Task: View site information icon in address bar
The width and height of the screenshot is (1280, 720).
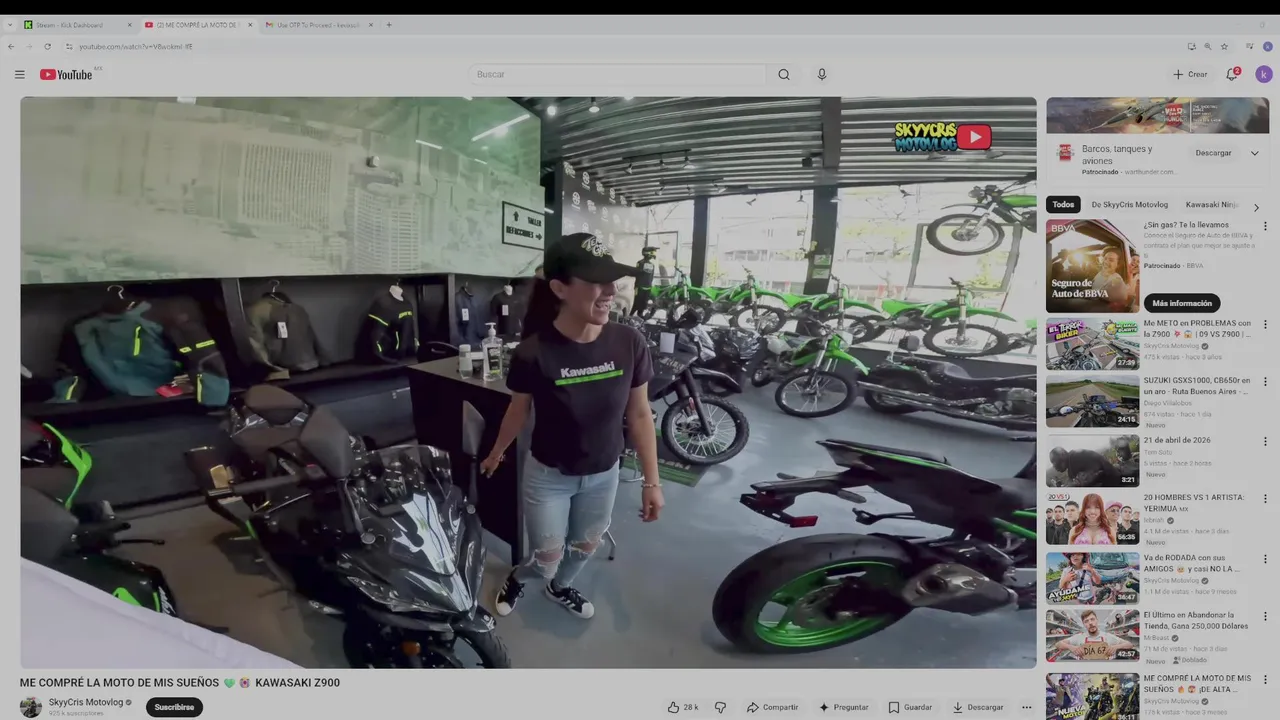Action: pos(69,46)
